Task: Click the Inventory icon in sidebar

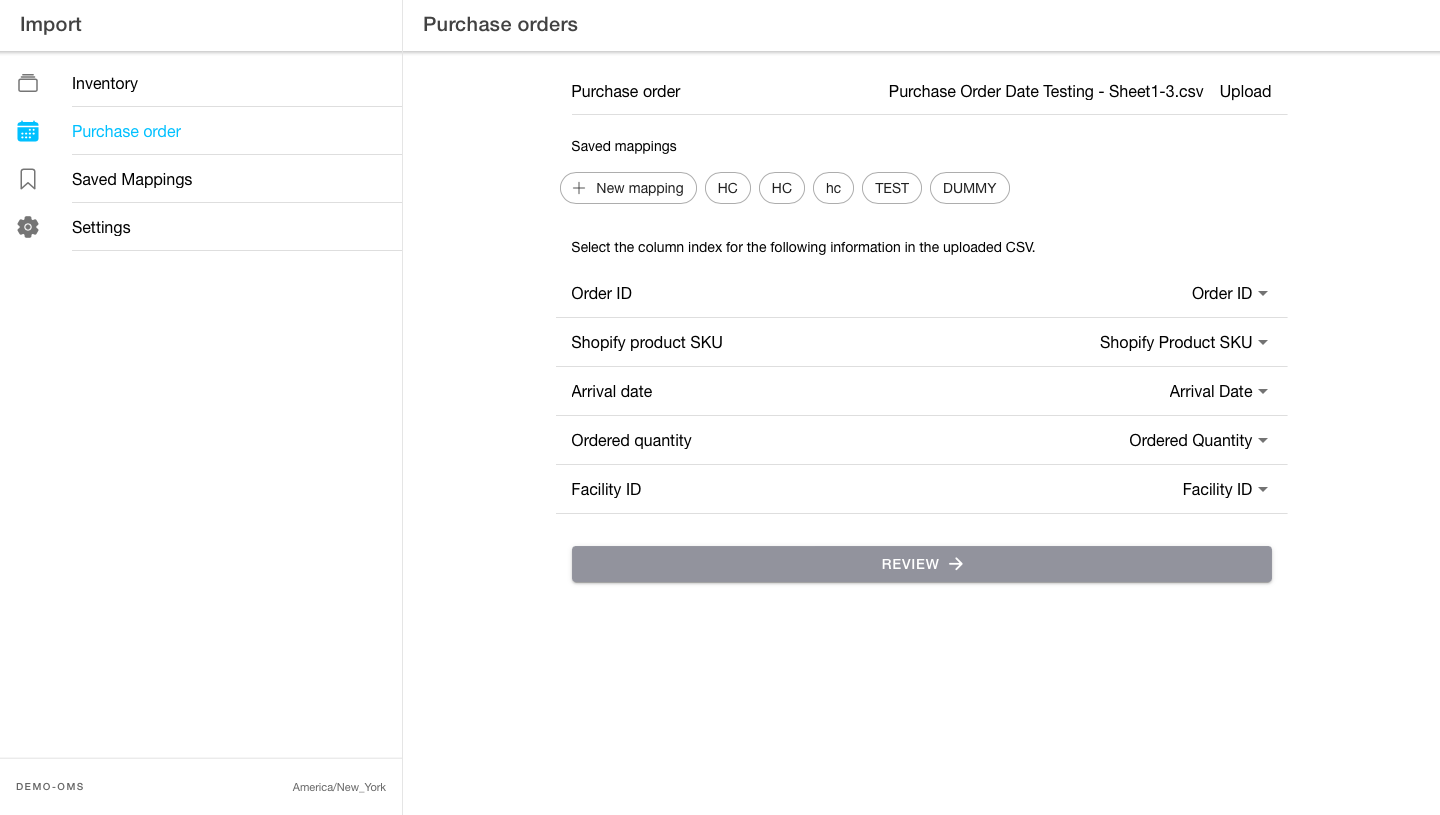Action: coord(28,83)
